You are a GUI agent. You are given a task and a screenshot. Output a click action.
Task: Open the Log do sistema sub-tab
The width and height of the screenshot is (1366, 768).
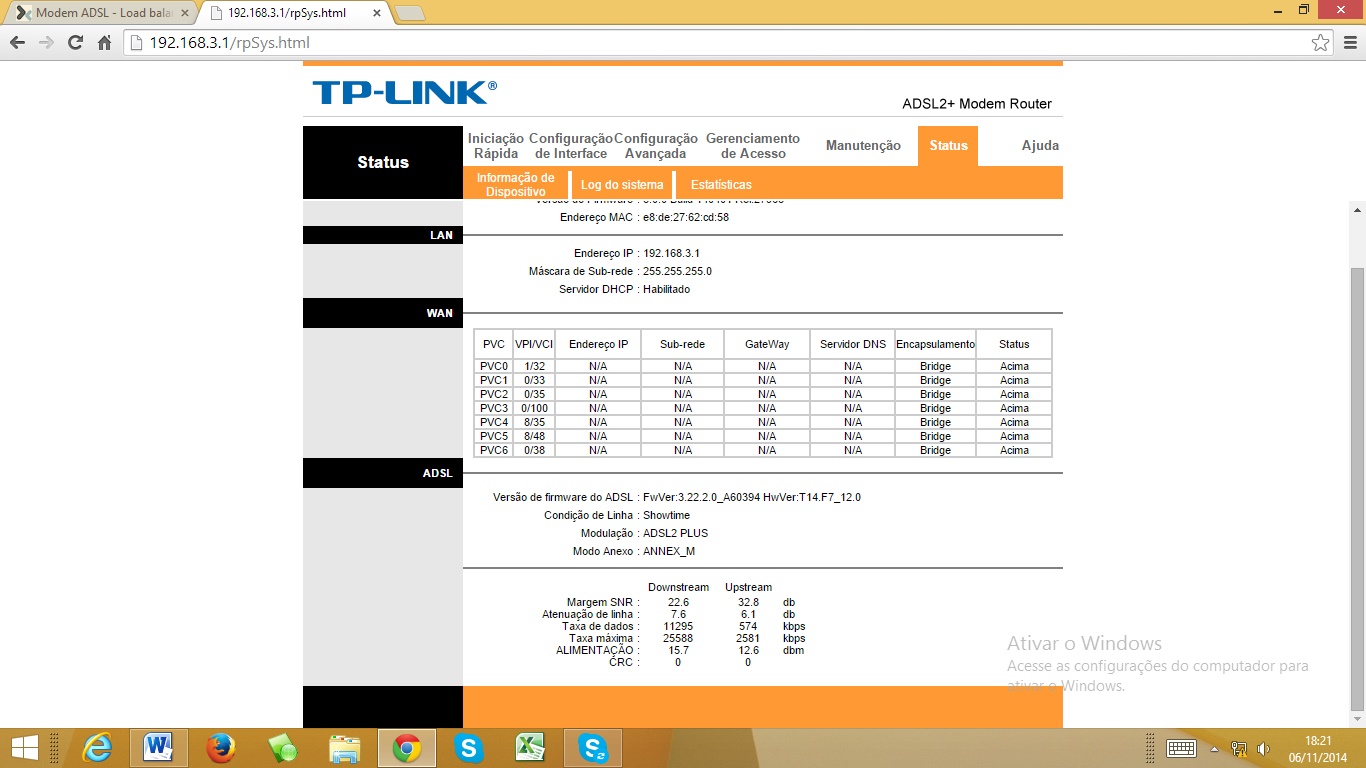point(622,185)
